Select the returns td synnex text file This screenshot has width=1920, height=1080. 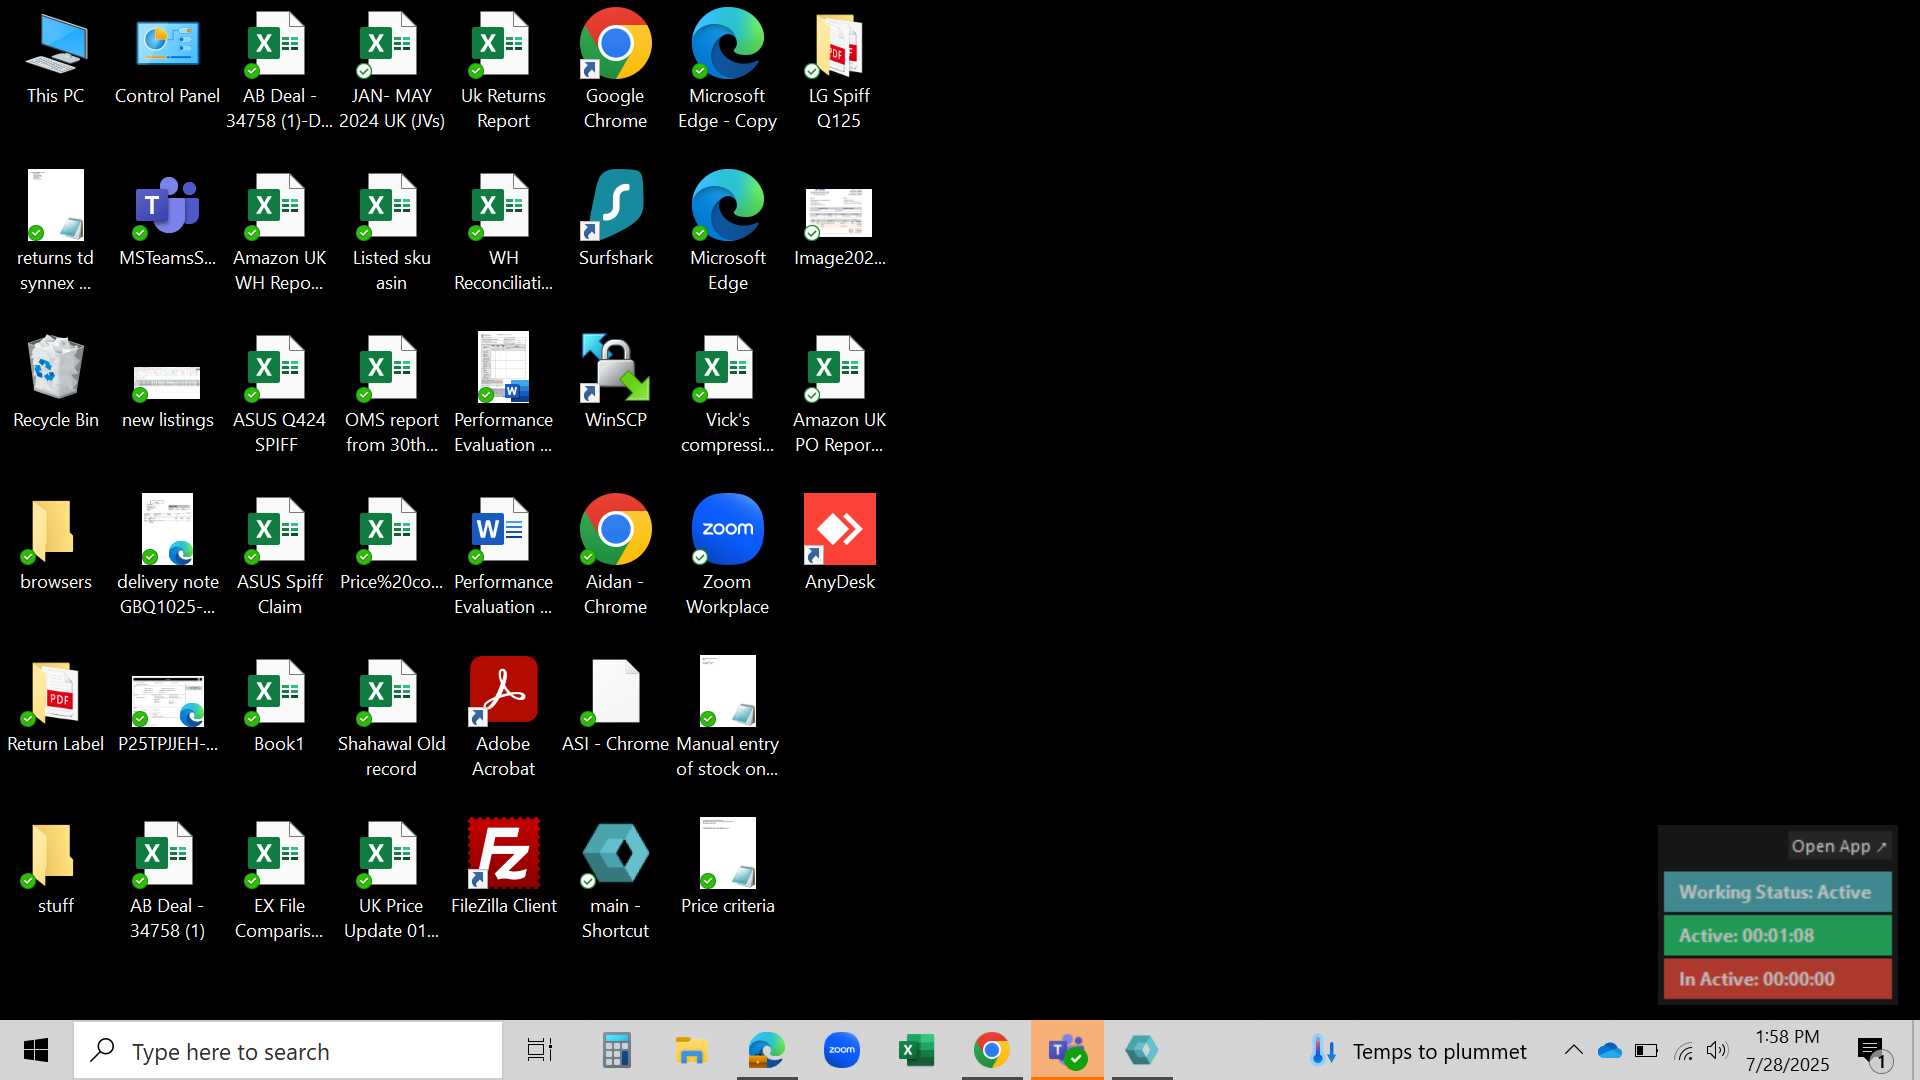click(x=56, y=232)
